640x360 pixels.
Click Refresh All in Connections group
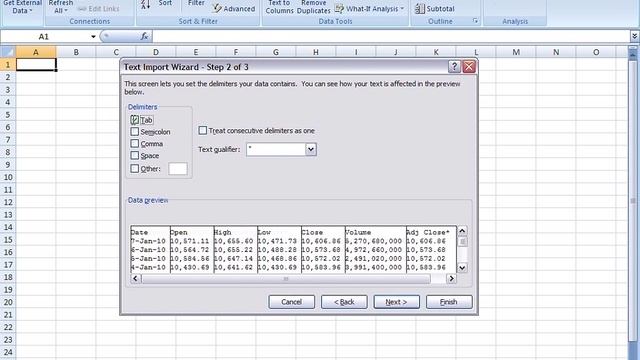(x=60, y=7)
